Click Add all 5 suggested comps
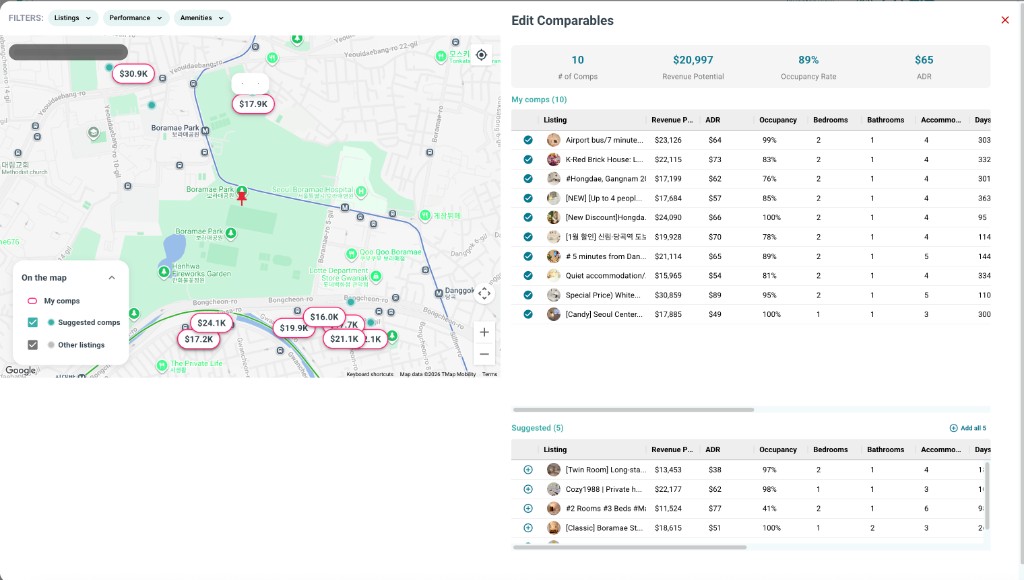Screen dimensions: 1024x580 pos(968,428)
